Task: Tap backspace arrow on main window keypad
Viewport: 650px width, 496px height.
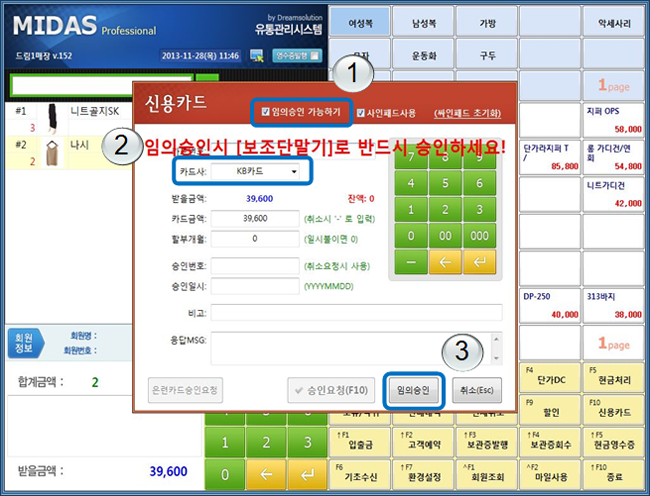Action: pos(266,474)
